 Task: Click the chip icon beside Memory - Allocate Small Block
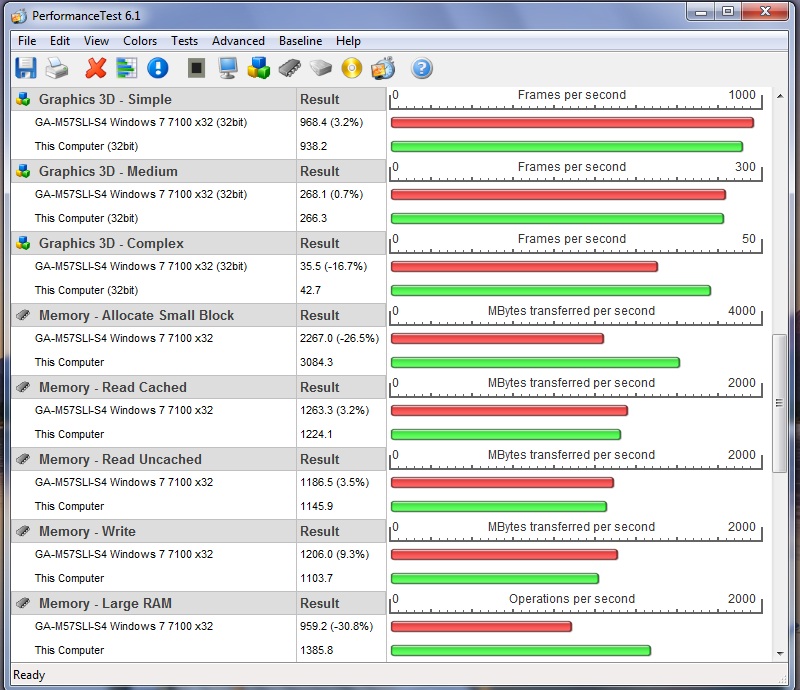(23, 315)
